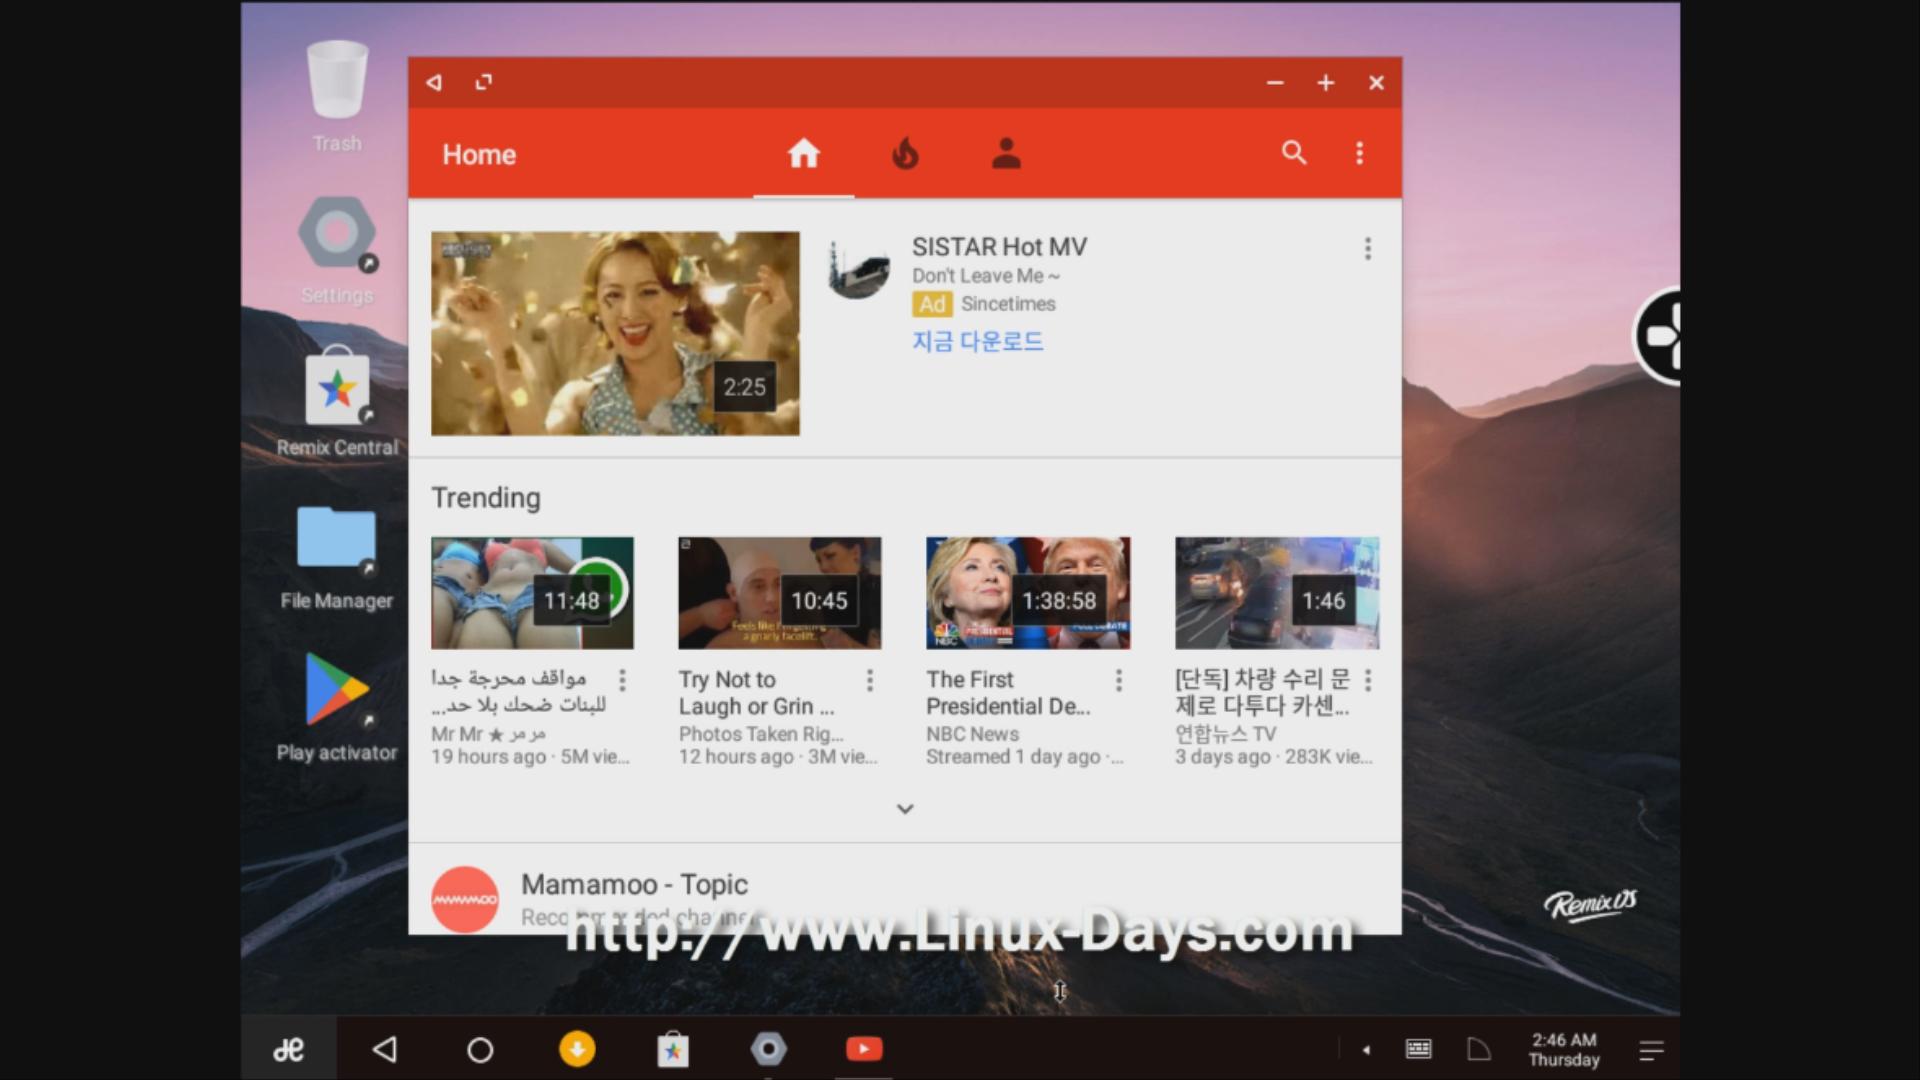This screenshot has width=1920, height=1080.
Task: Click the window back arrow in title bar
Action: point(434,82)
